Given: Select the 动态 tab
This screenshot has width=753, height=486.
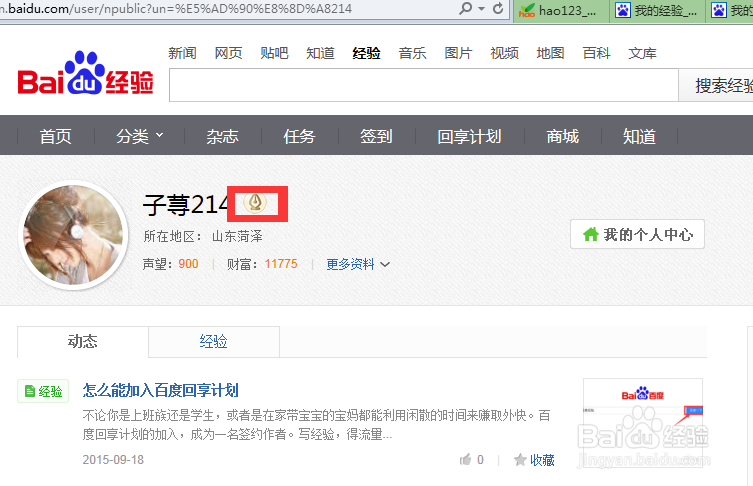Looking at the screenshot, I should (x=83, y=341).
